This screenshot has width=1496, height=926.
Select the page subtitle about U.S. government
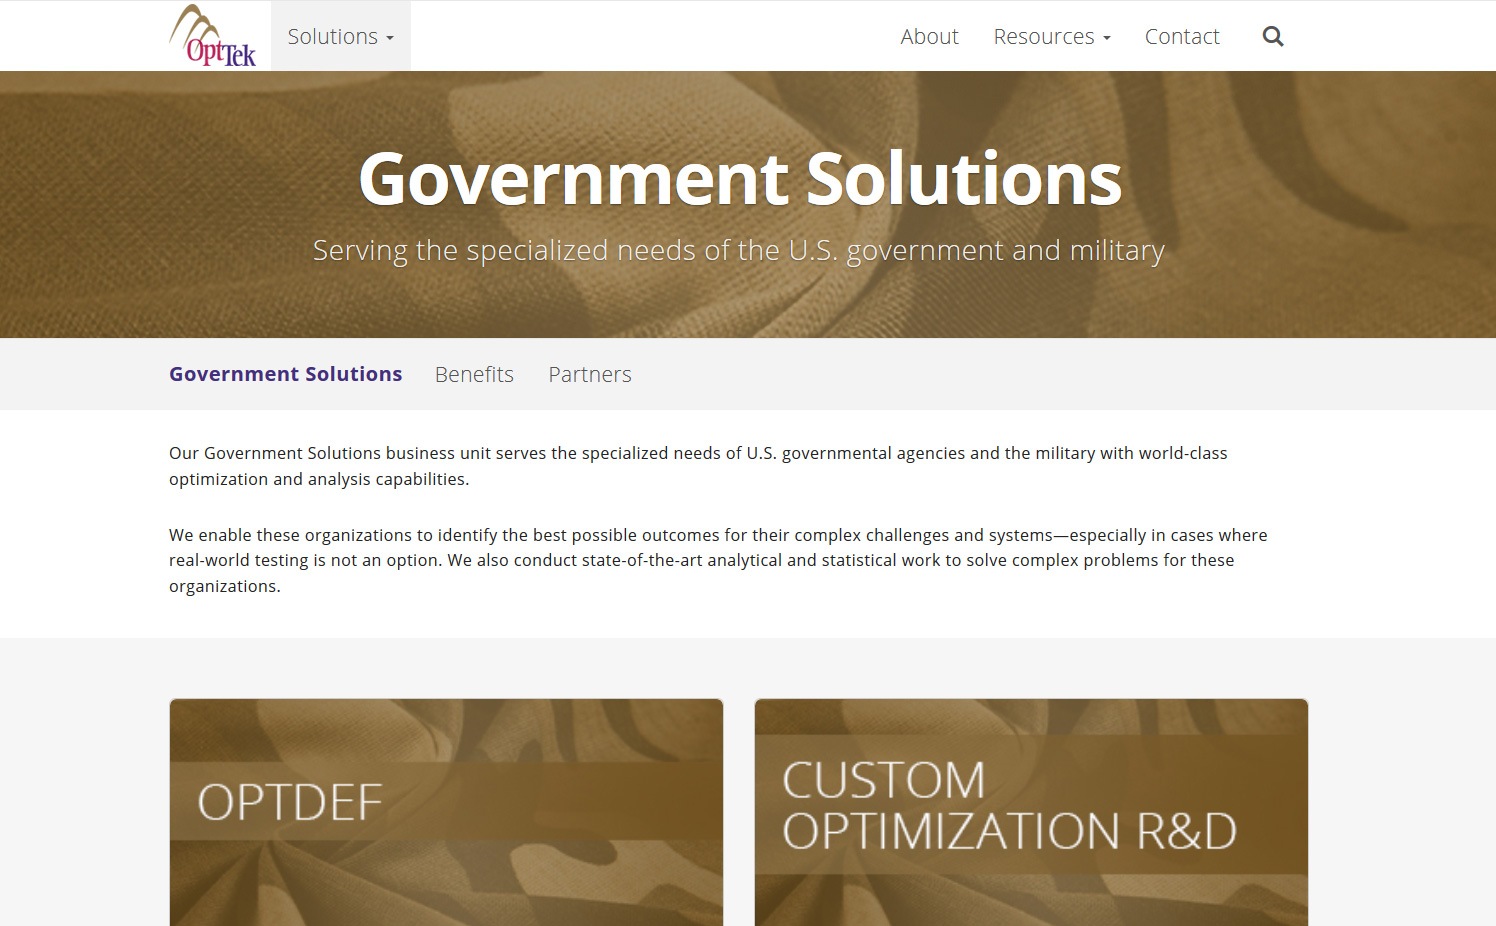pyautogui.click(x=739, y=250)
